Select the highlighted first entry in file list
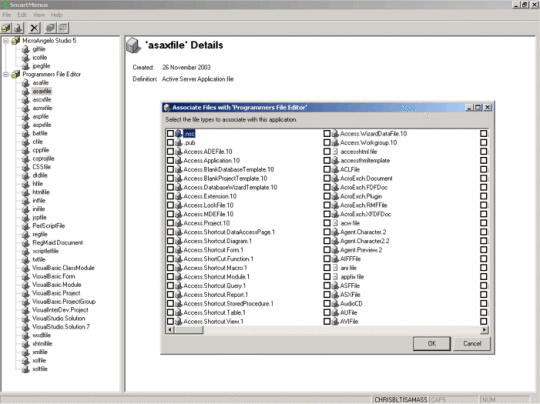This screenshot has width=540, height=404. pos(189,134)
